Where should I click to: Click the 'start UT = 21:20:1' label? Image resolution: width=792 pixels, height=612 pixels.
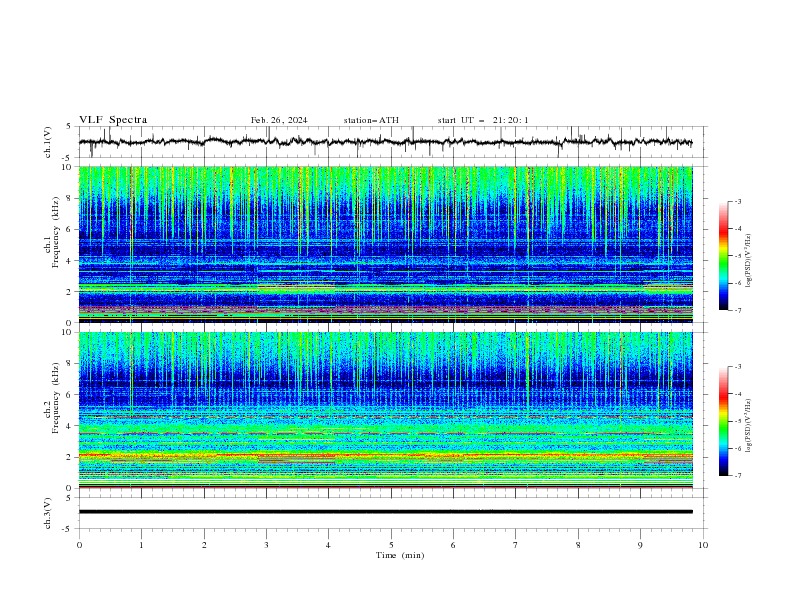483,120
